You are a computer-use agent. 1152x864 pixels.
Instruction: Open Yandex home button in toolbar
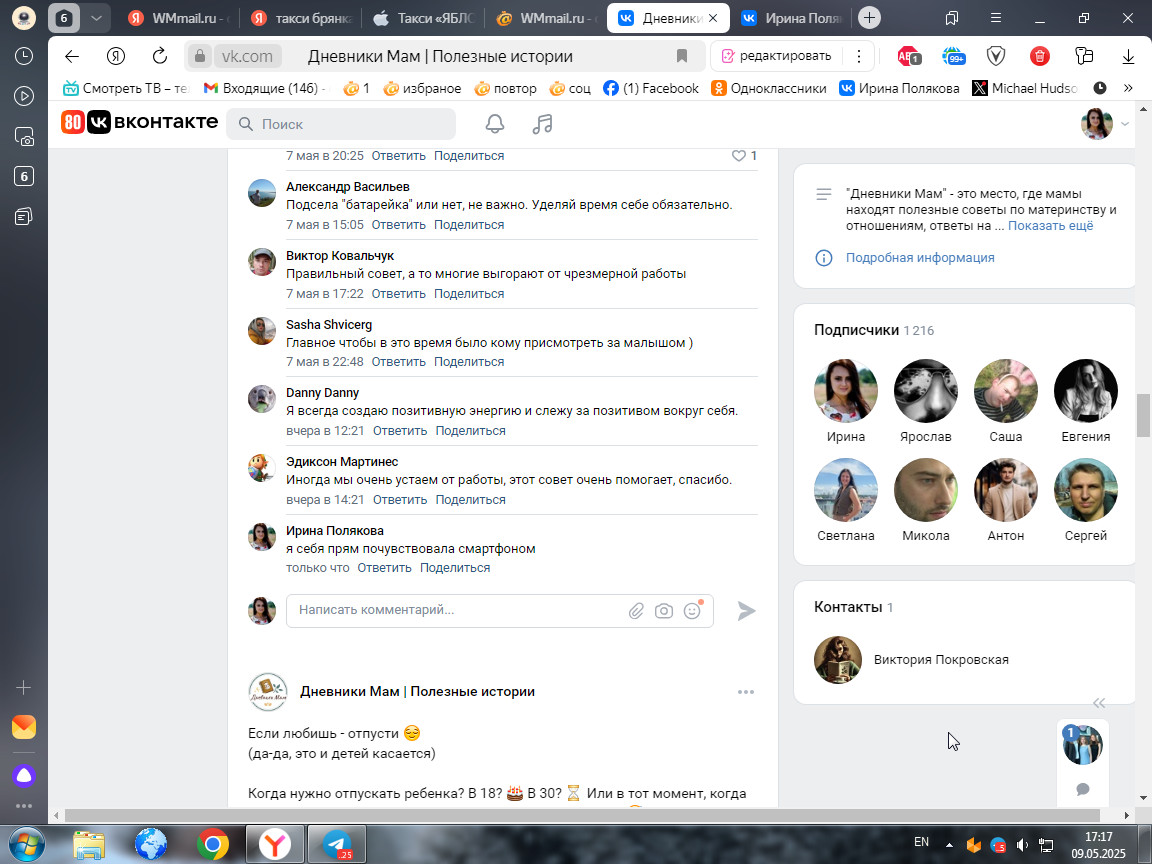115,57
